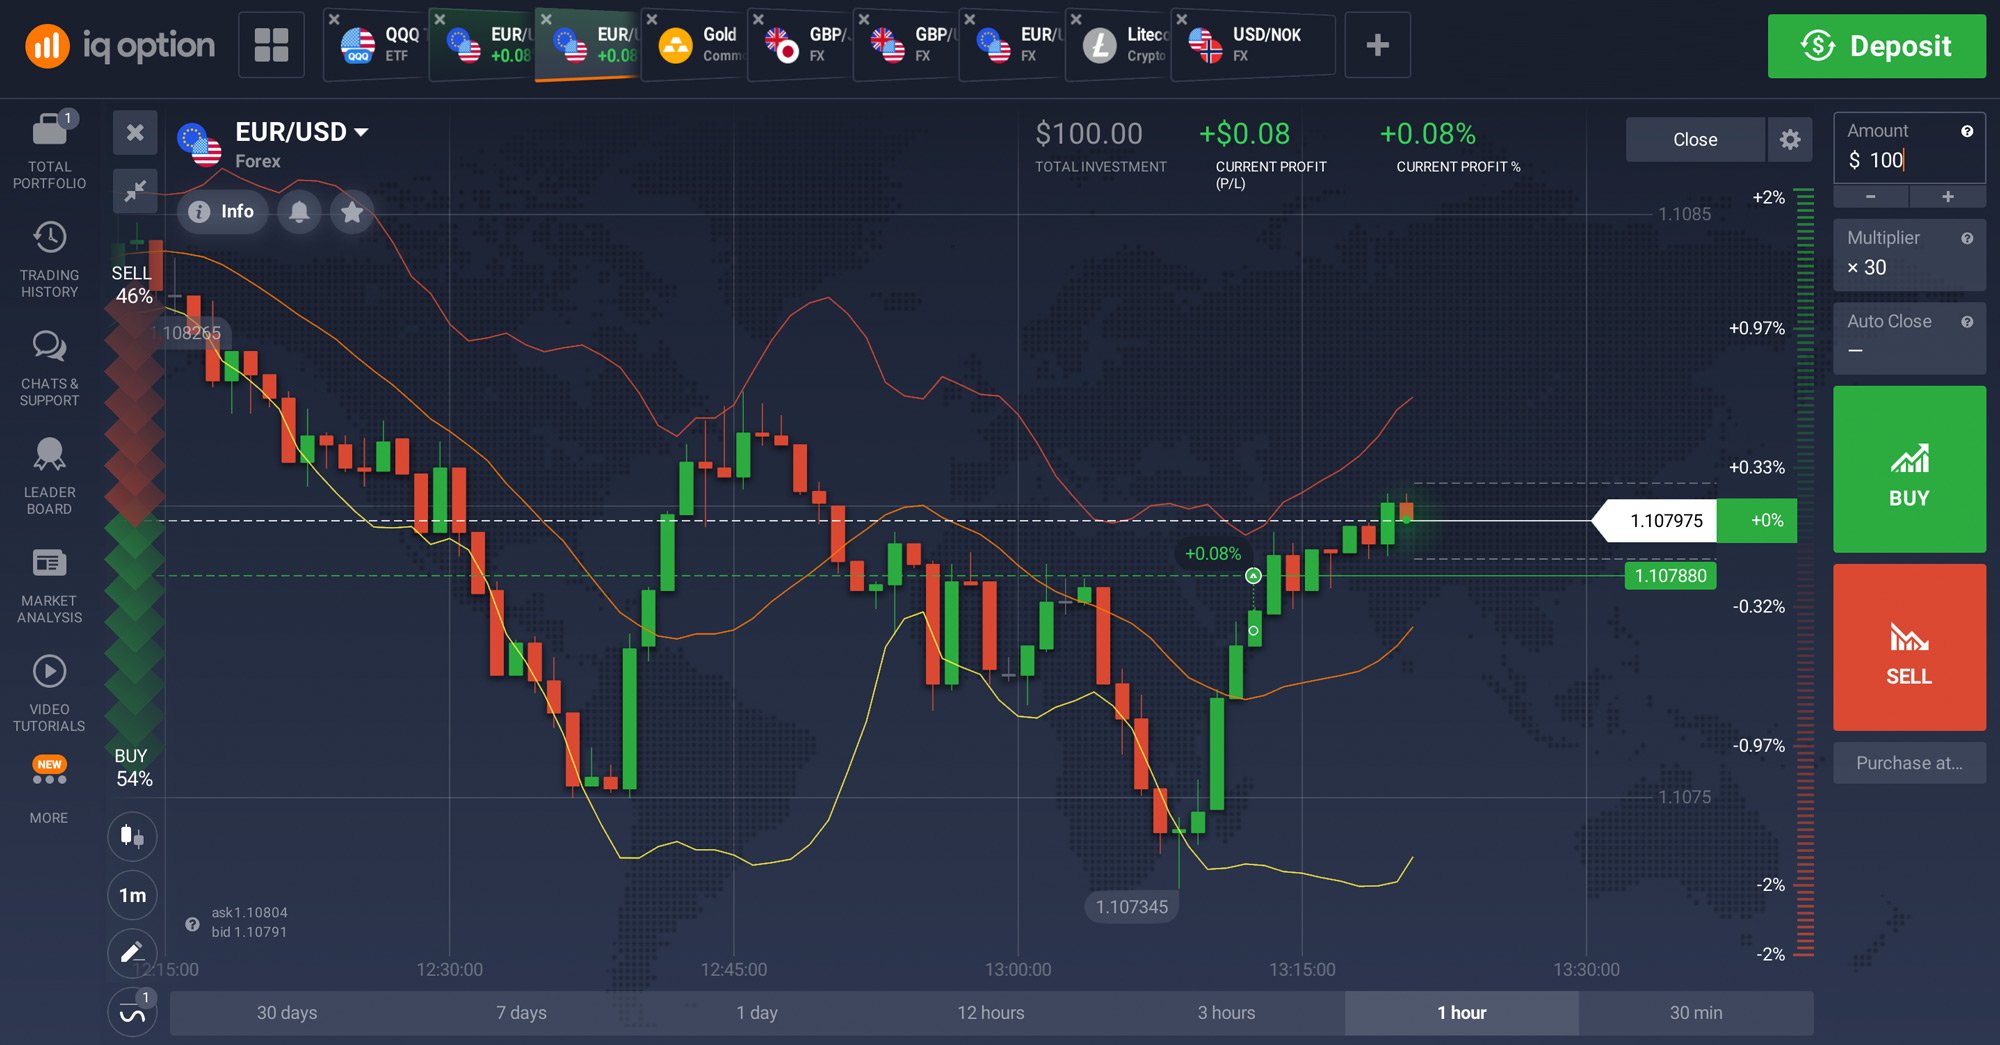This screenshot has height=1045, width=2000.
Task: Click the BUY 54% sentiment indicator
Action: (x=133, y=768)
